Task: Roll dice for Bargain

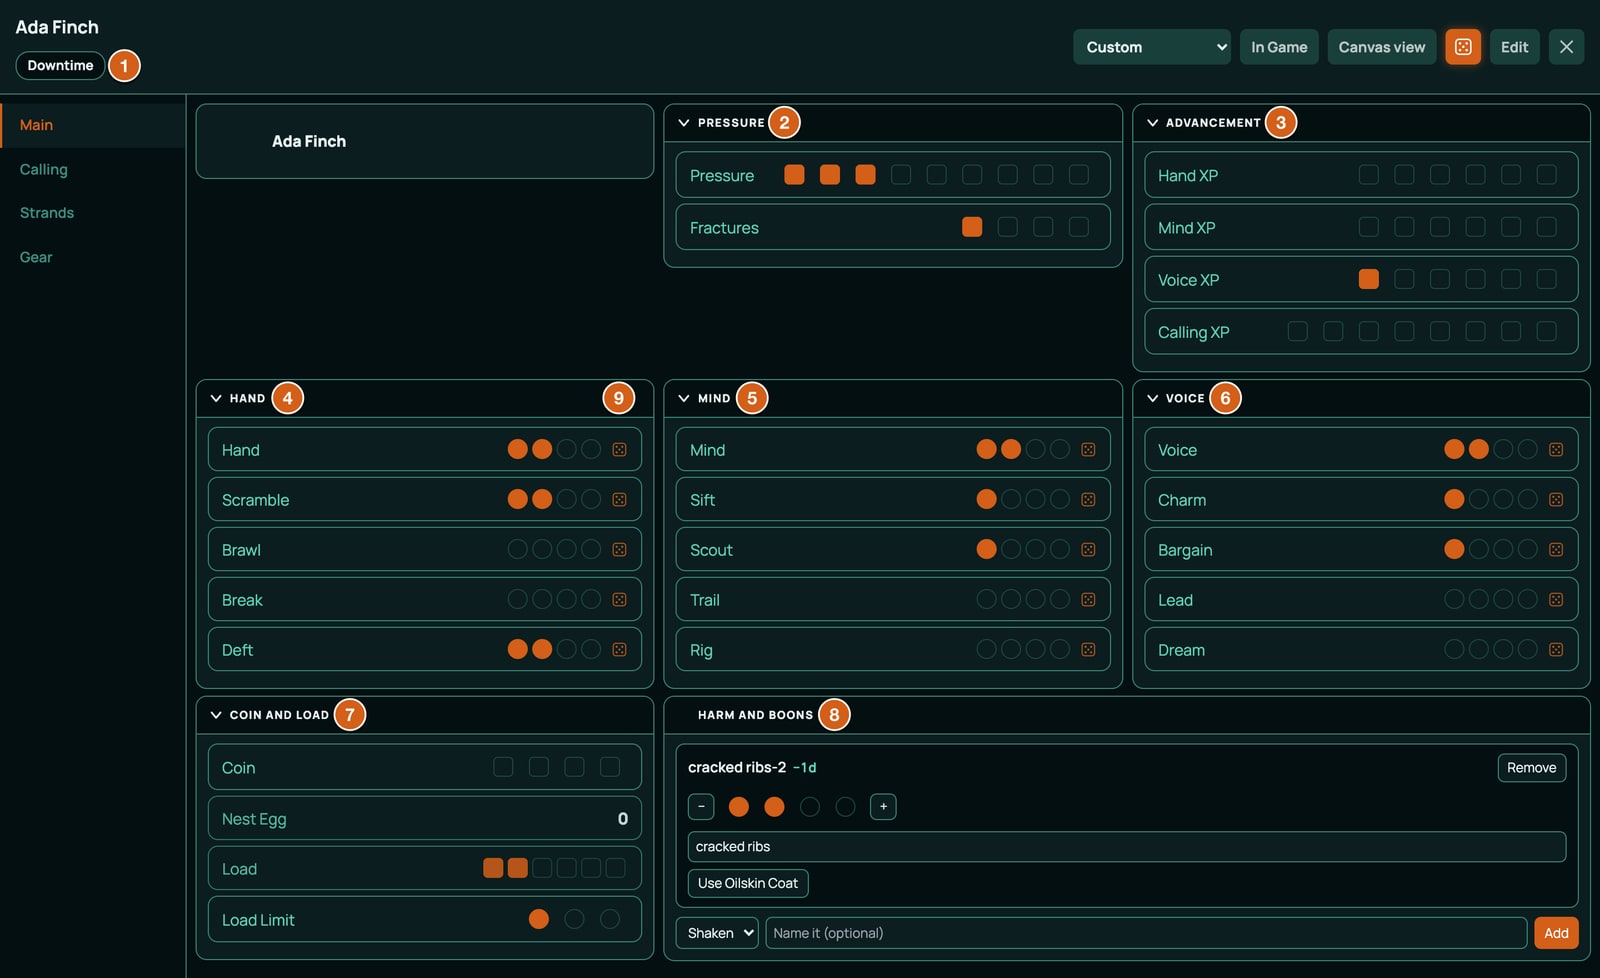Action: coord(1556,550)
